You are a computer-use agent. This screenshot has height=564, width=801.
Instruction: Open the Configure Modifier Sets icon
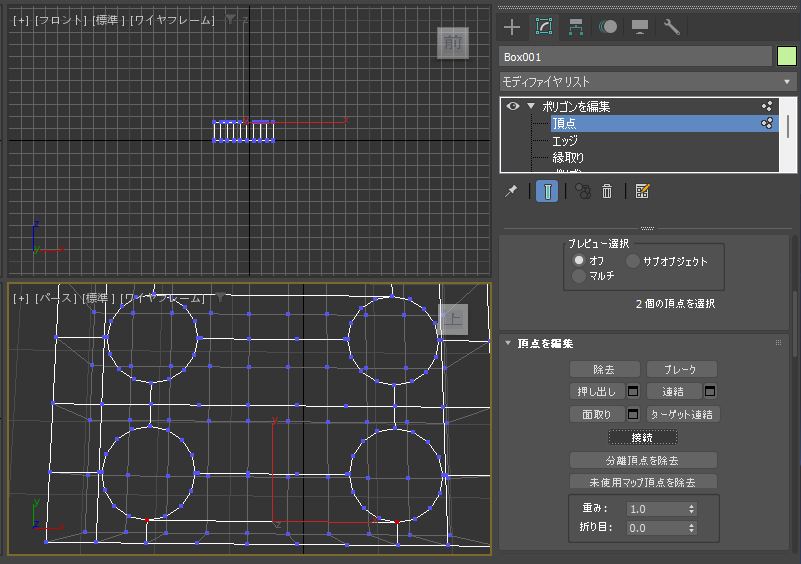tap(642, 192)
